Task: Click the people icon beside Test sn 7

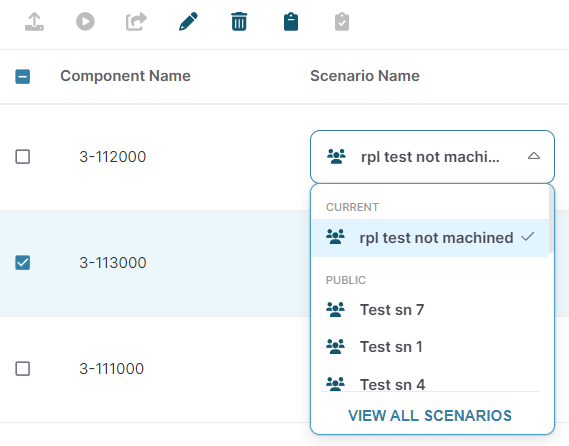Action: click(x=335, y=310)
